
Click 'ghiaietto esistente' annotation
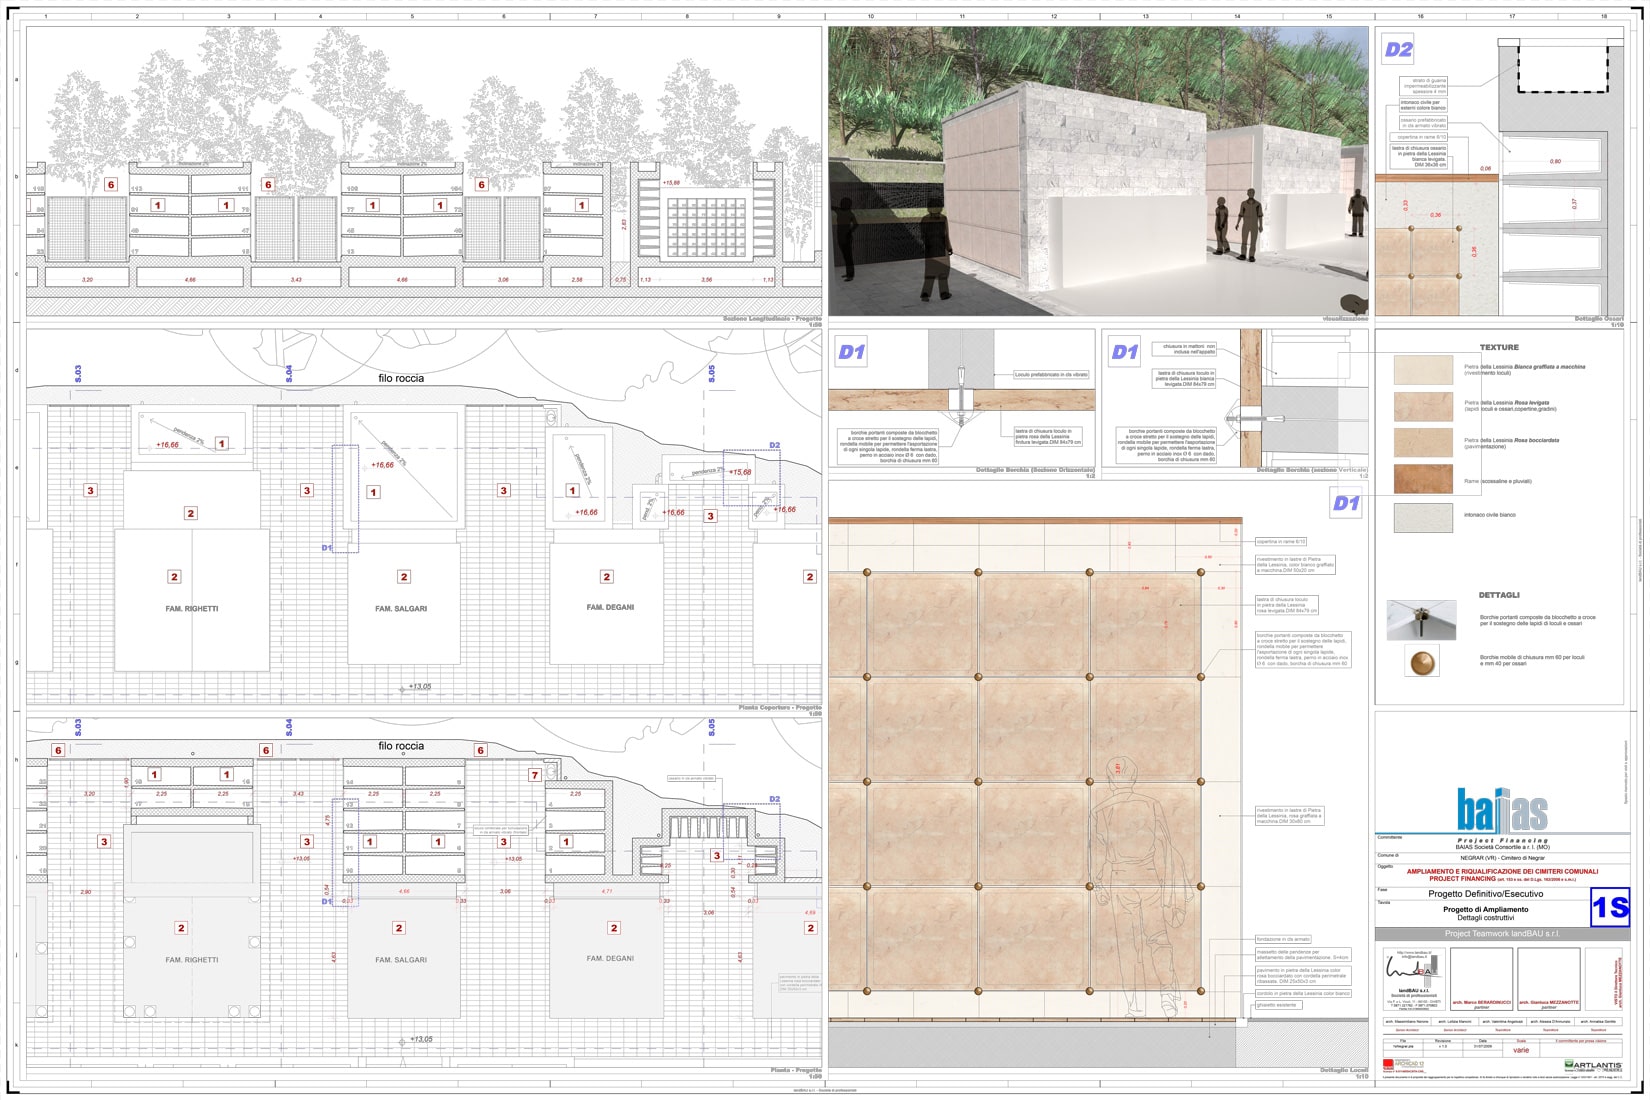pos(1279,1005)
